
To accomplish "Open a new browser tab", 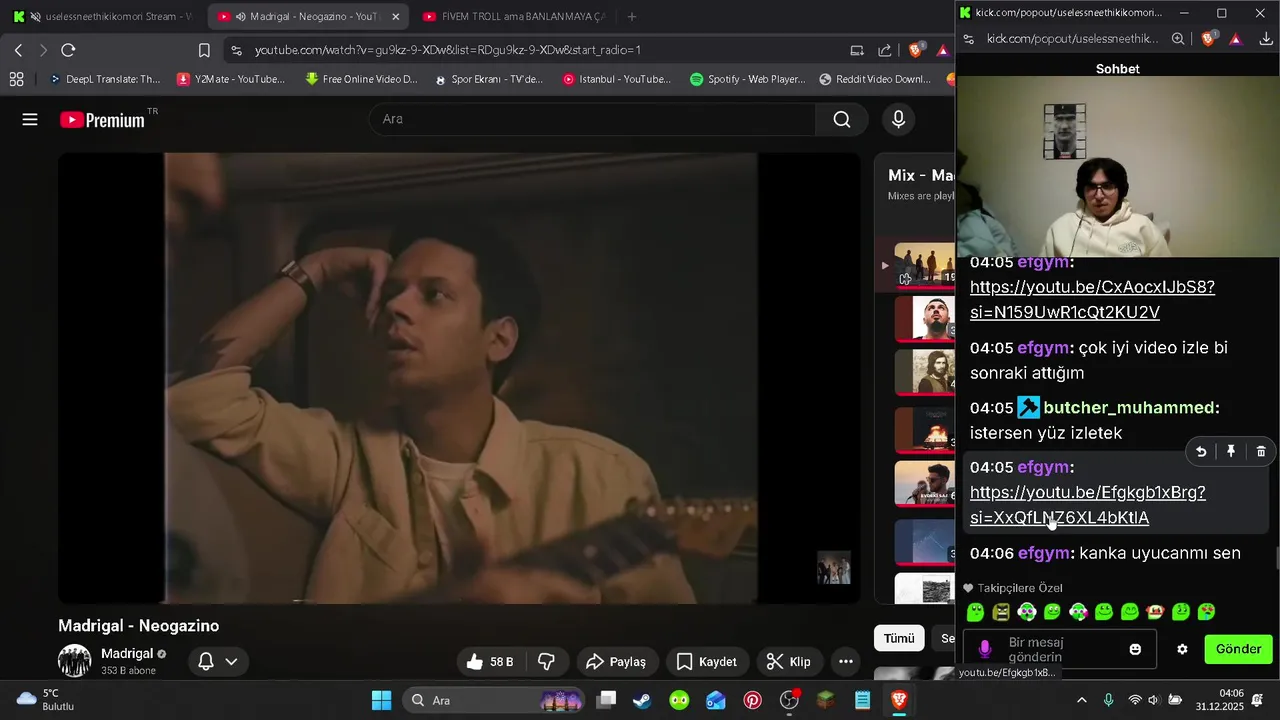I will coord(631,17).
